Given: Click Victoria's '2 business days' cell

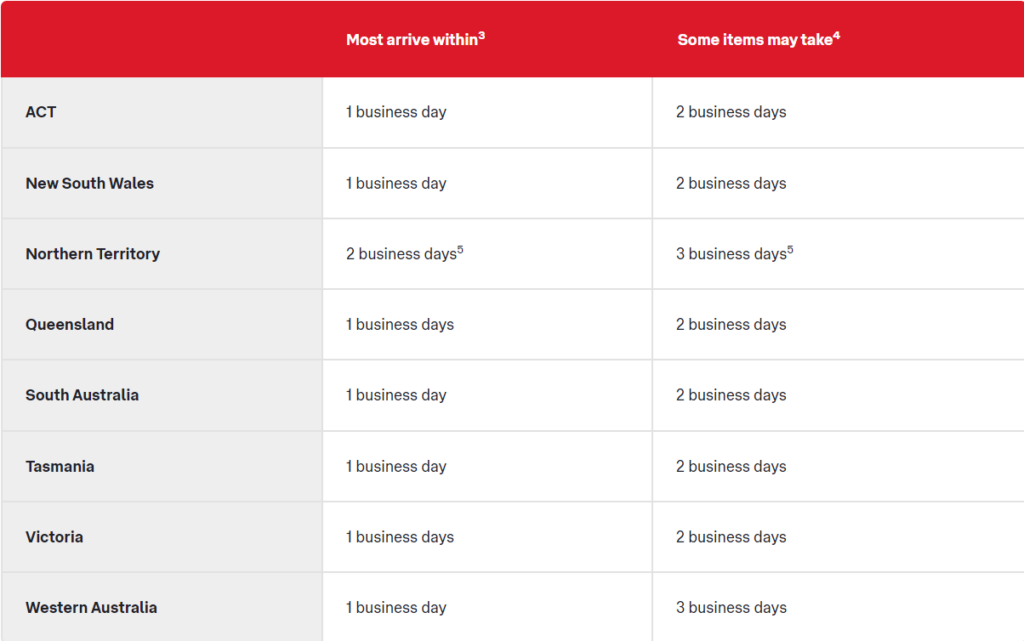Looking at the screenshot, I should (x=838, y=537).
